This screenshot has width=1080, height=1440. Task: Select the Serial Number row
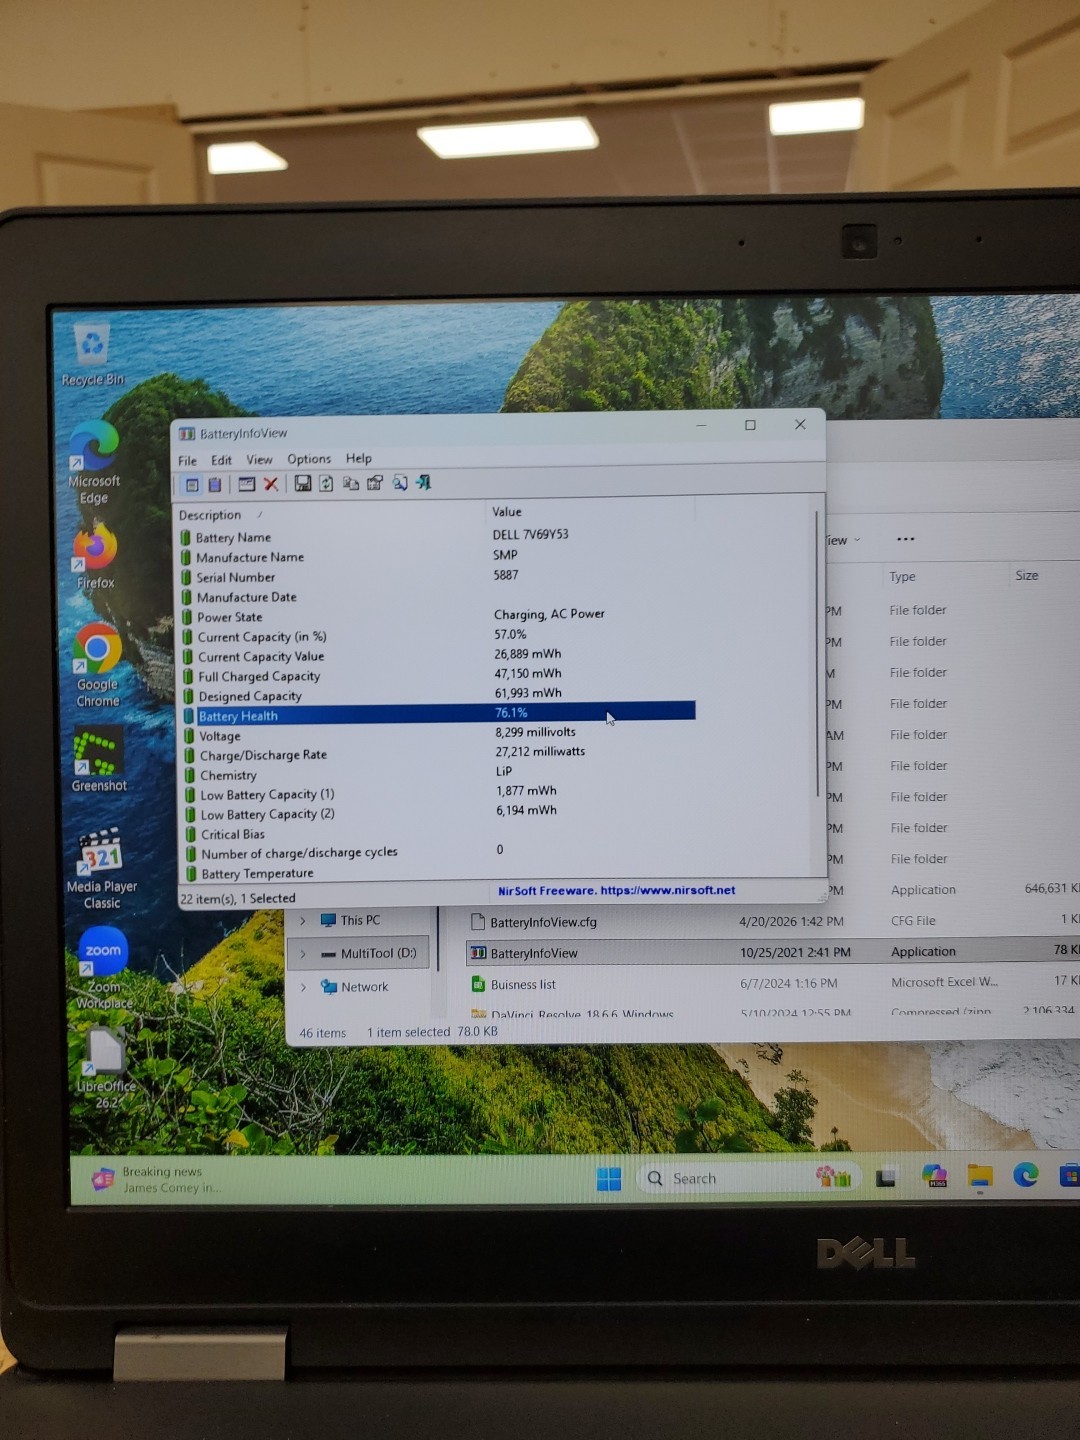coord(437,576)
